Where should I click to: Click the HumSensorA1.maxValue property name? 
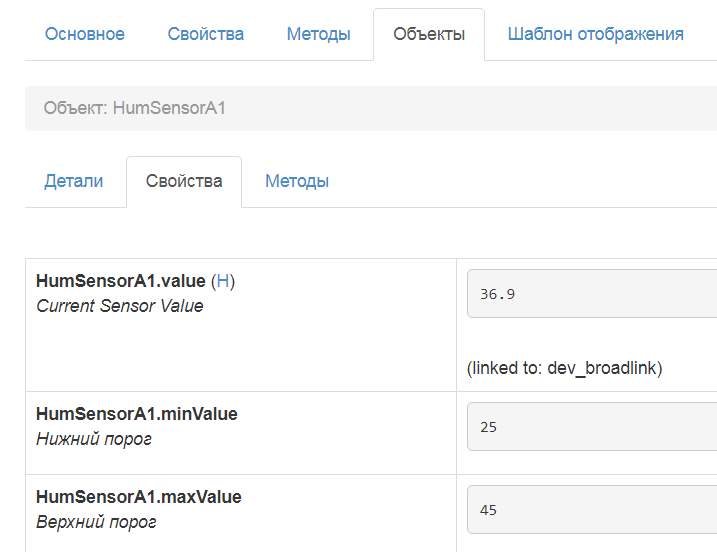point(138,497)
